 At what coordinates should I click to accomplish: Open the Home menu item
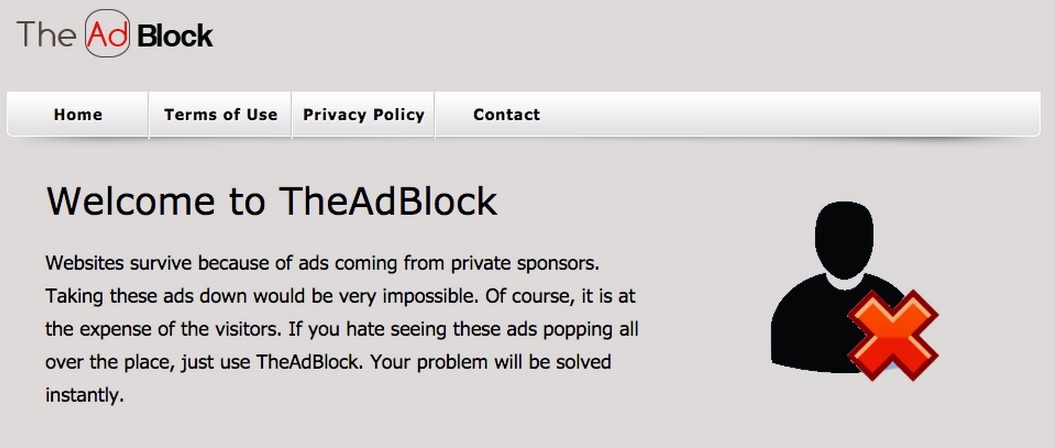click(78, 114)
